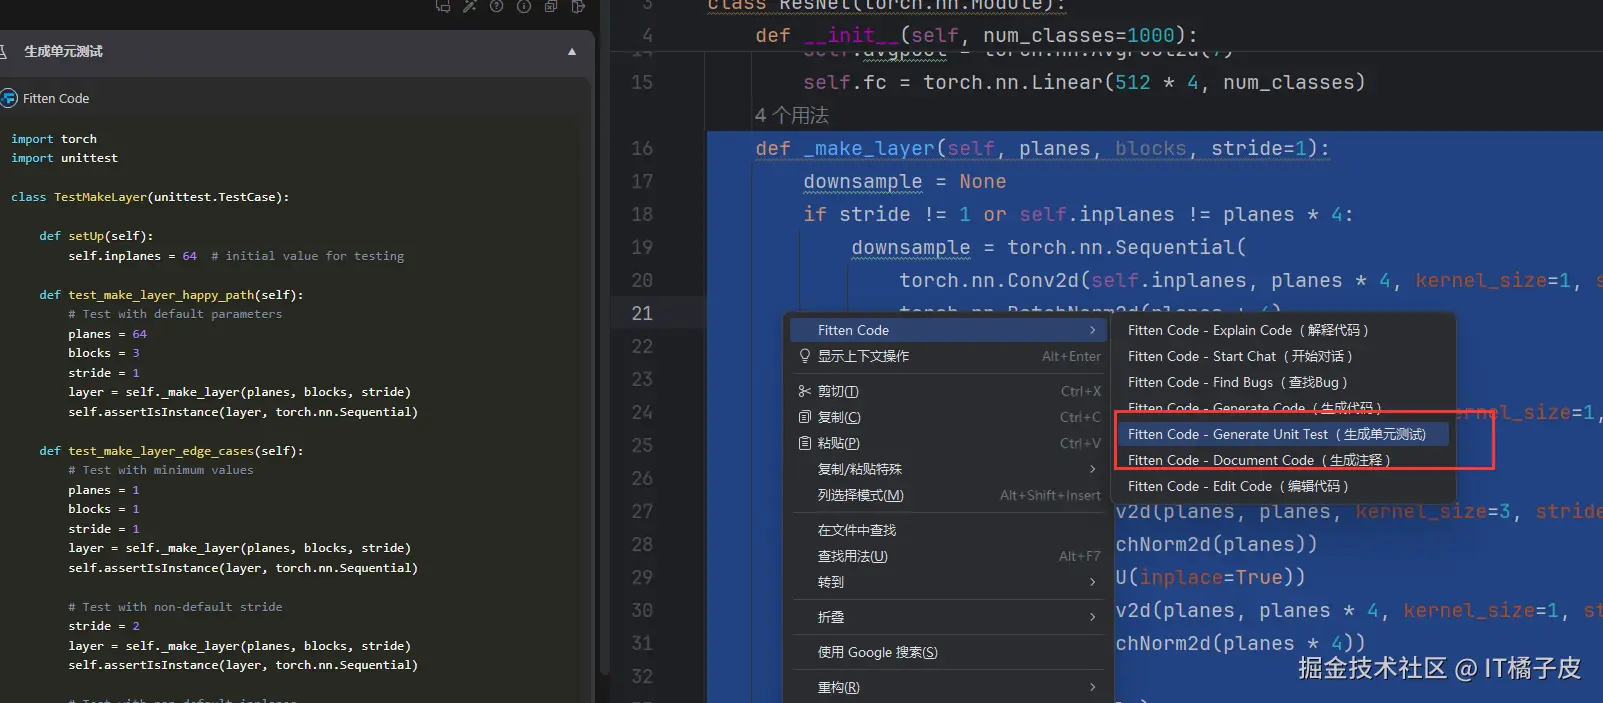Select Fitten Code - Explain Code menu item
Image resolution: width=1603 pixels, height=703 pixels.
[x=1285, y=330]
